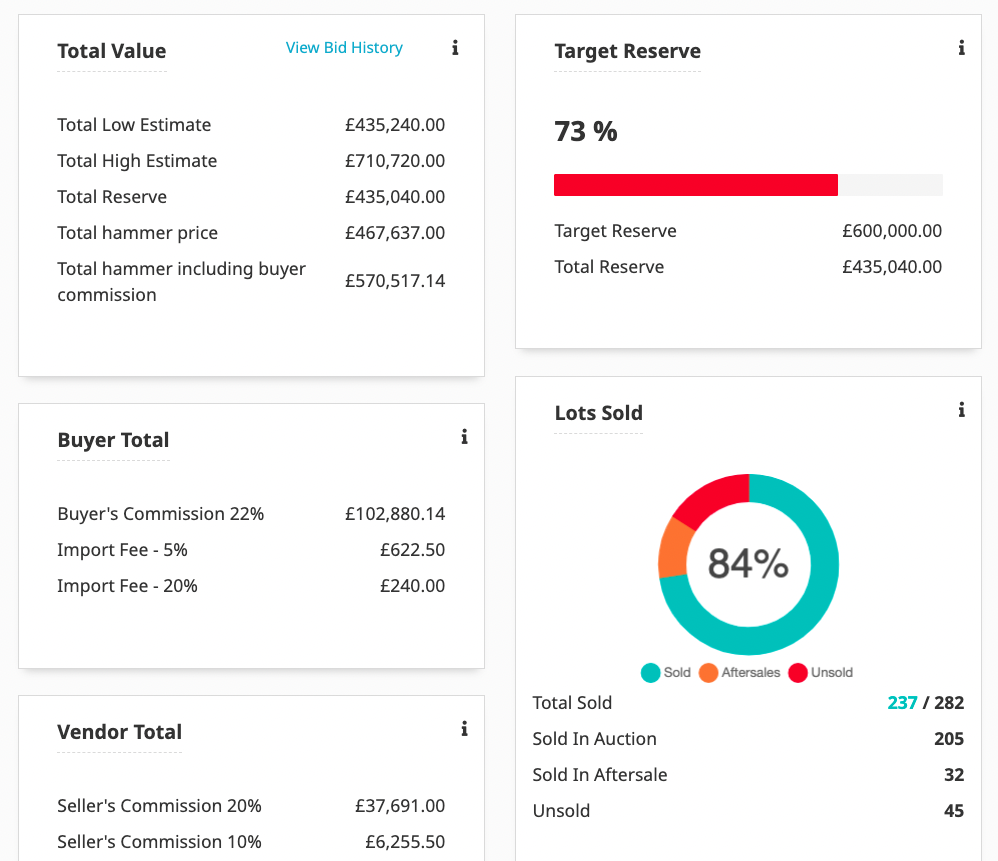This screenshot has width=998, height=861.
Task: Select the red Unsold legend icon
Action: [x=796, y=672]
